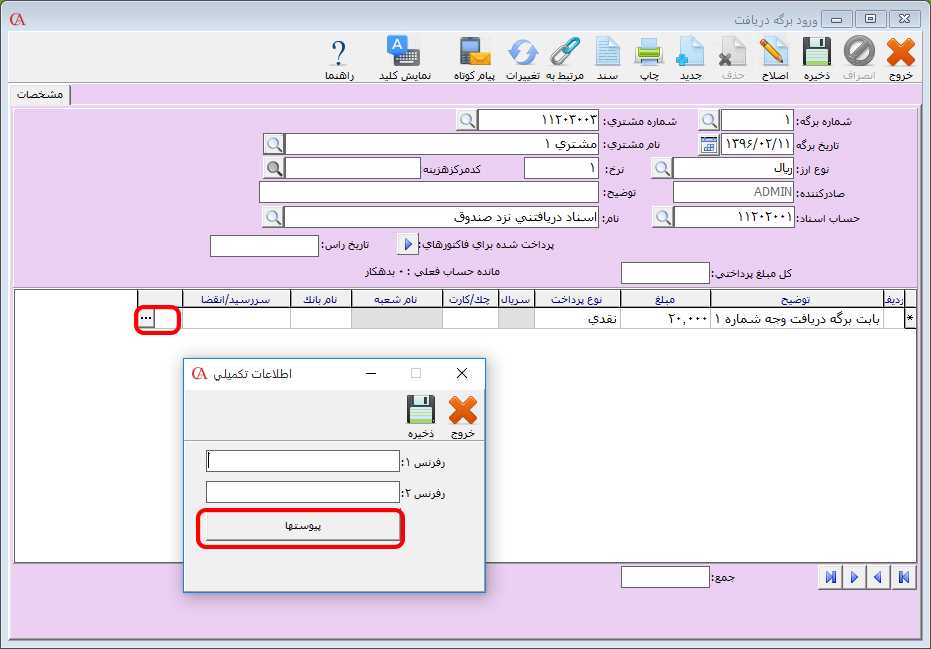Click the Edit (اصلاح) pencil icon

coord(773,53)
